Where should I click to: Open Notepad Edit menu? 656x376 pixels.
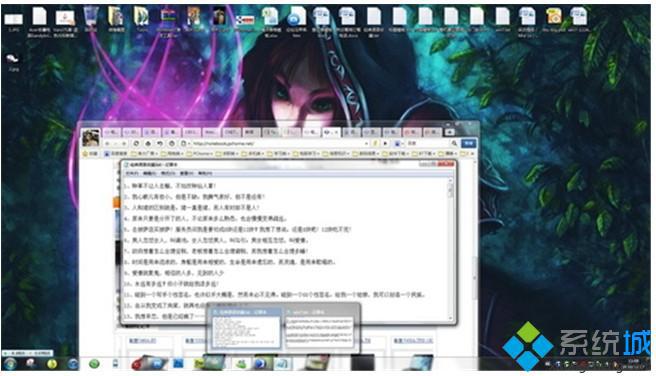[x=150, y=173]
